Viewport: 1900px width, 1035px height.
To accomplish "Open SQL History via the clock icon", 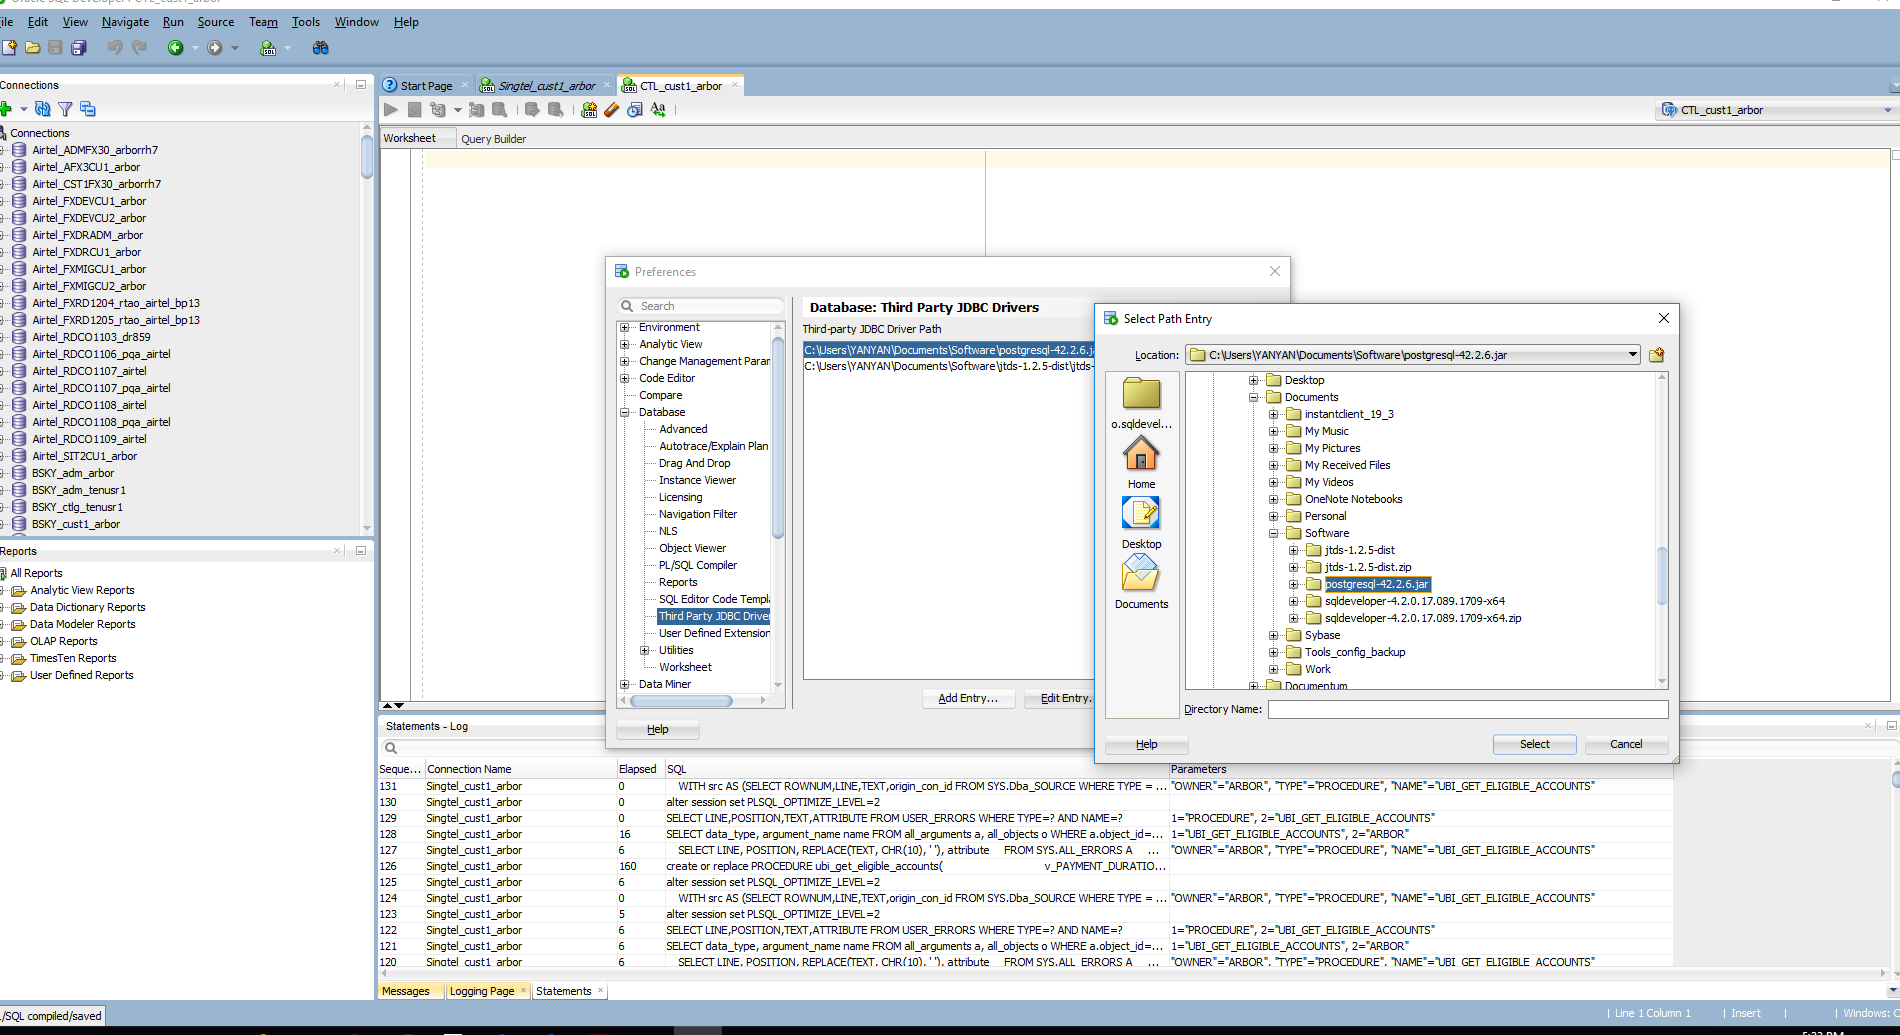I will pos(634,110).
